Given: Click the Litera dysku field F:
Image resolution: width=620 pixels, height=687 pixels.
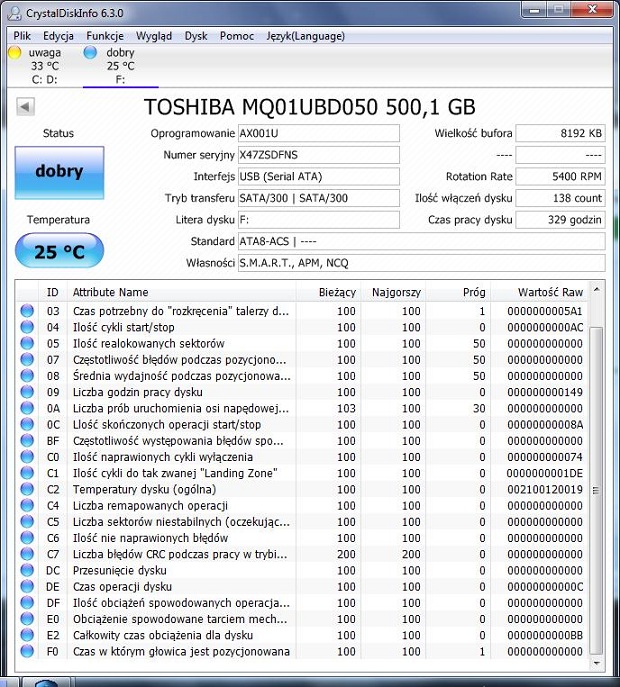Looking at the screenshot, I should pos(319,220).
